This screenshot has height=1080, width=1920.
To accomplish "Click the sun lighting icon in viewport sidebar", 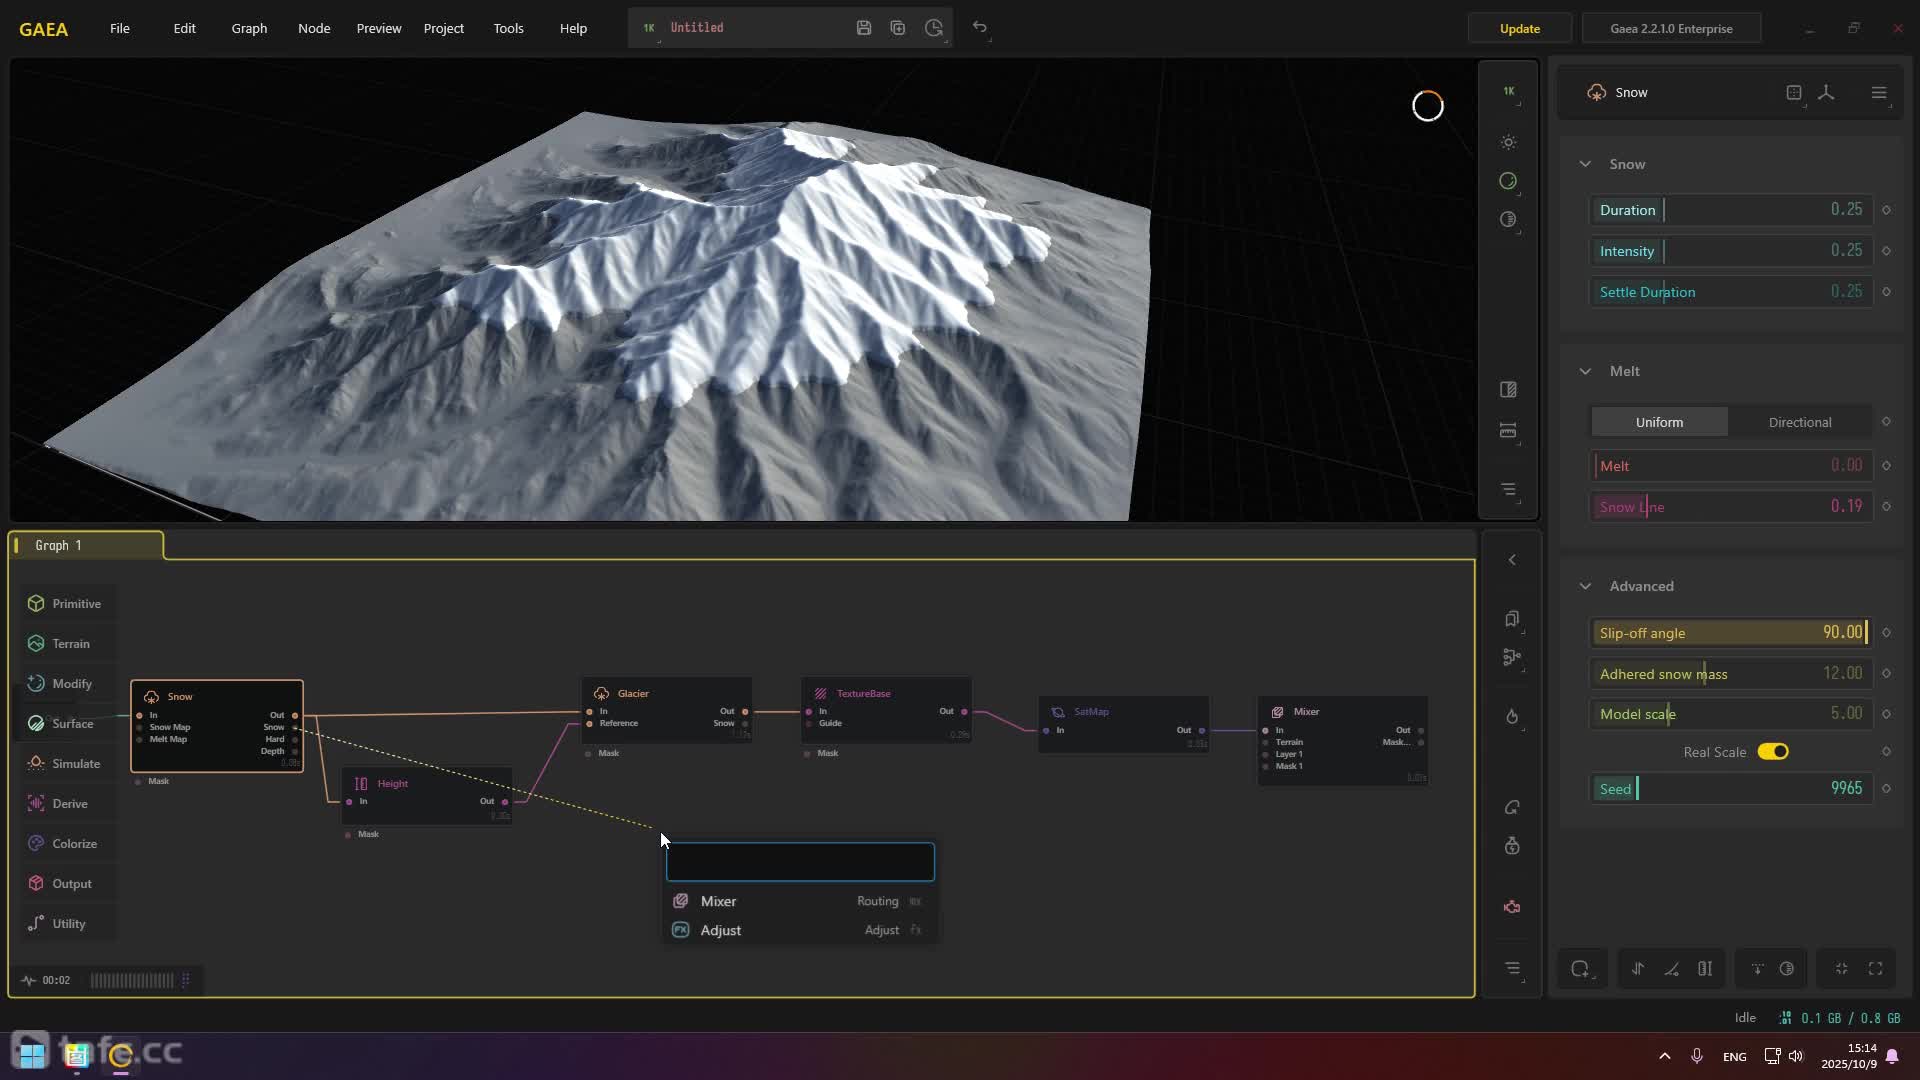I will [x=1508, y=143].
